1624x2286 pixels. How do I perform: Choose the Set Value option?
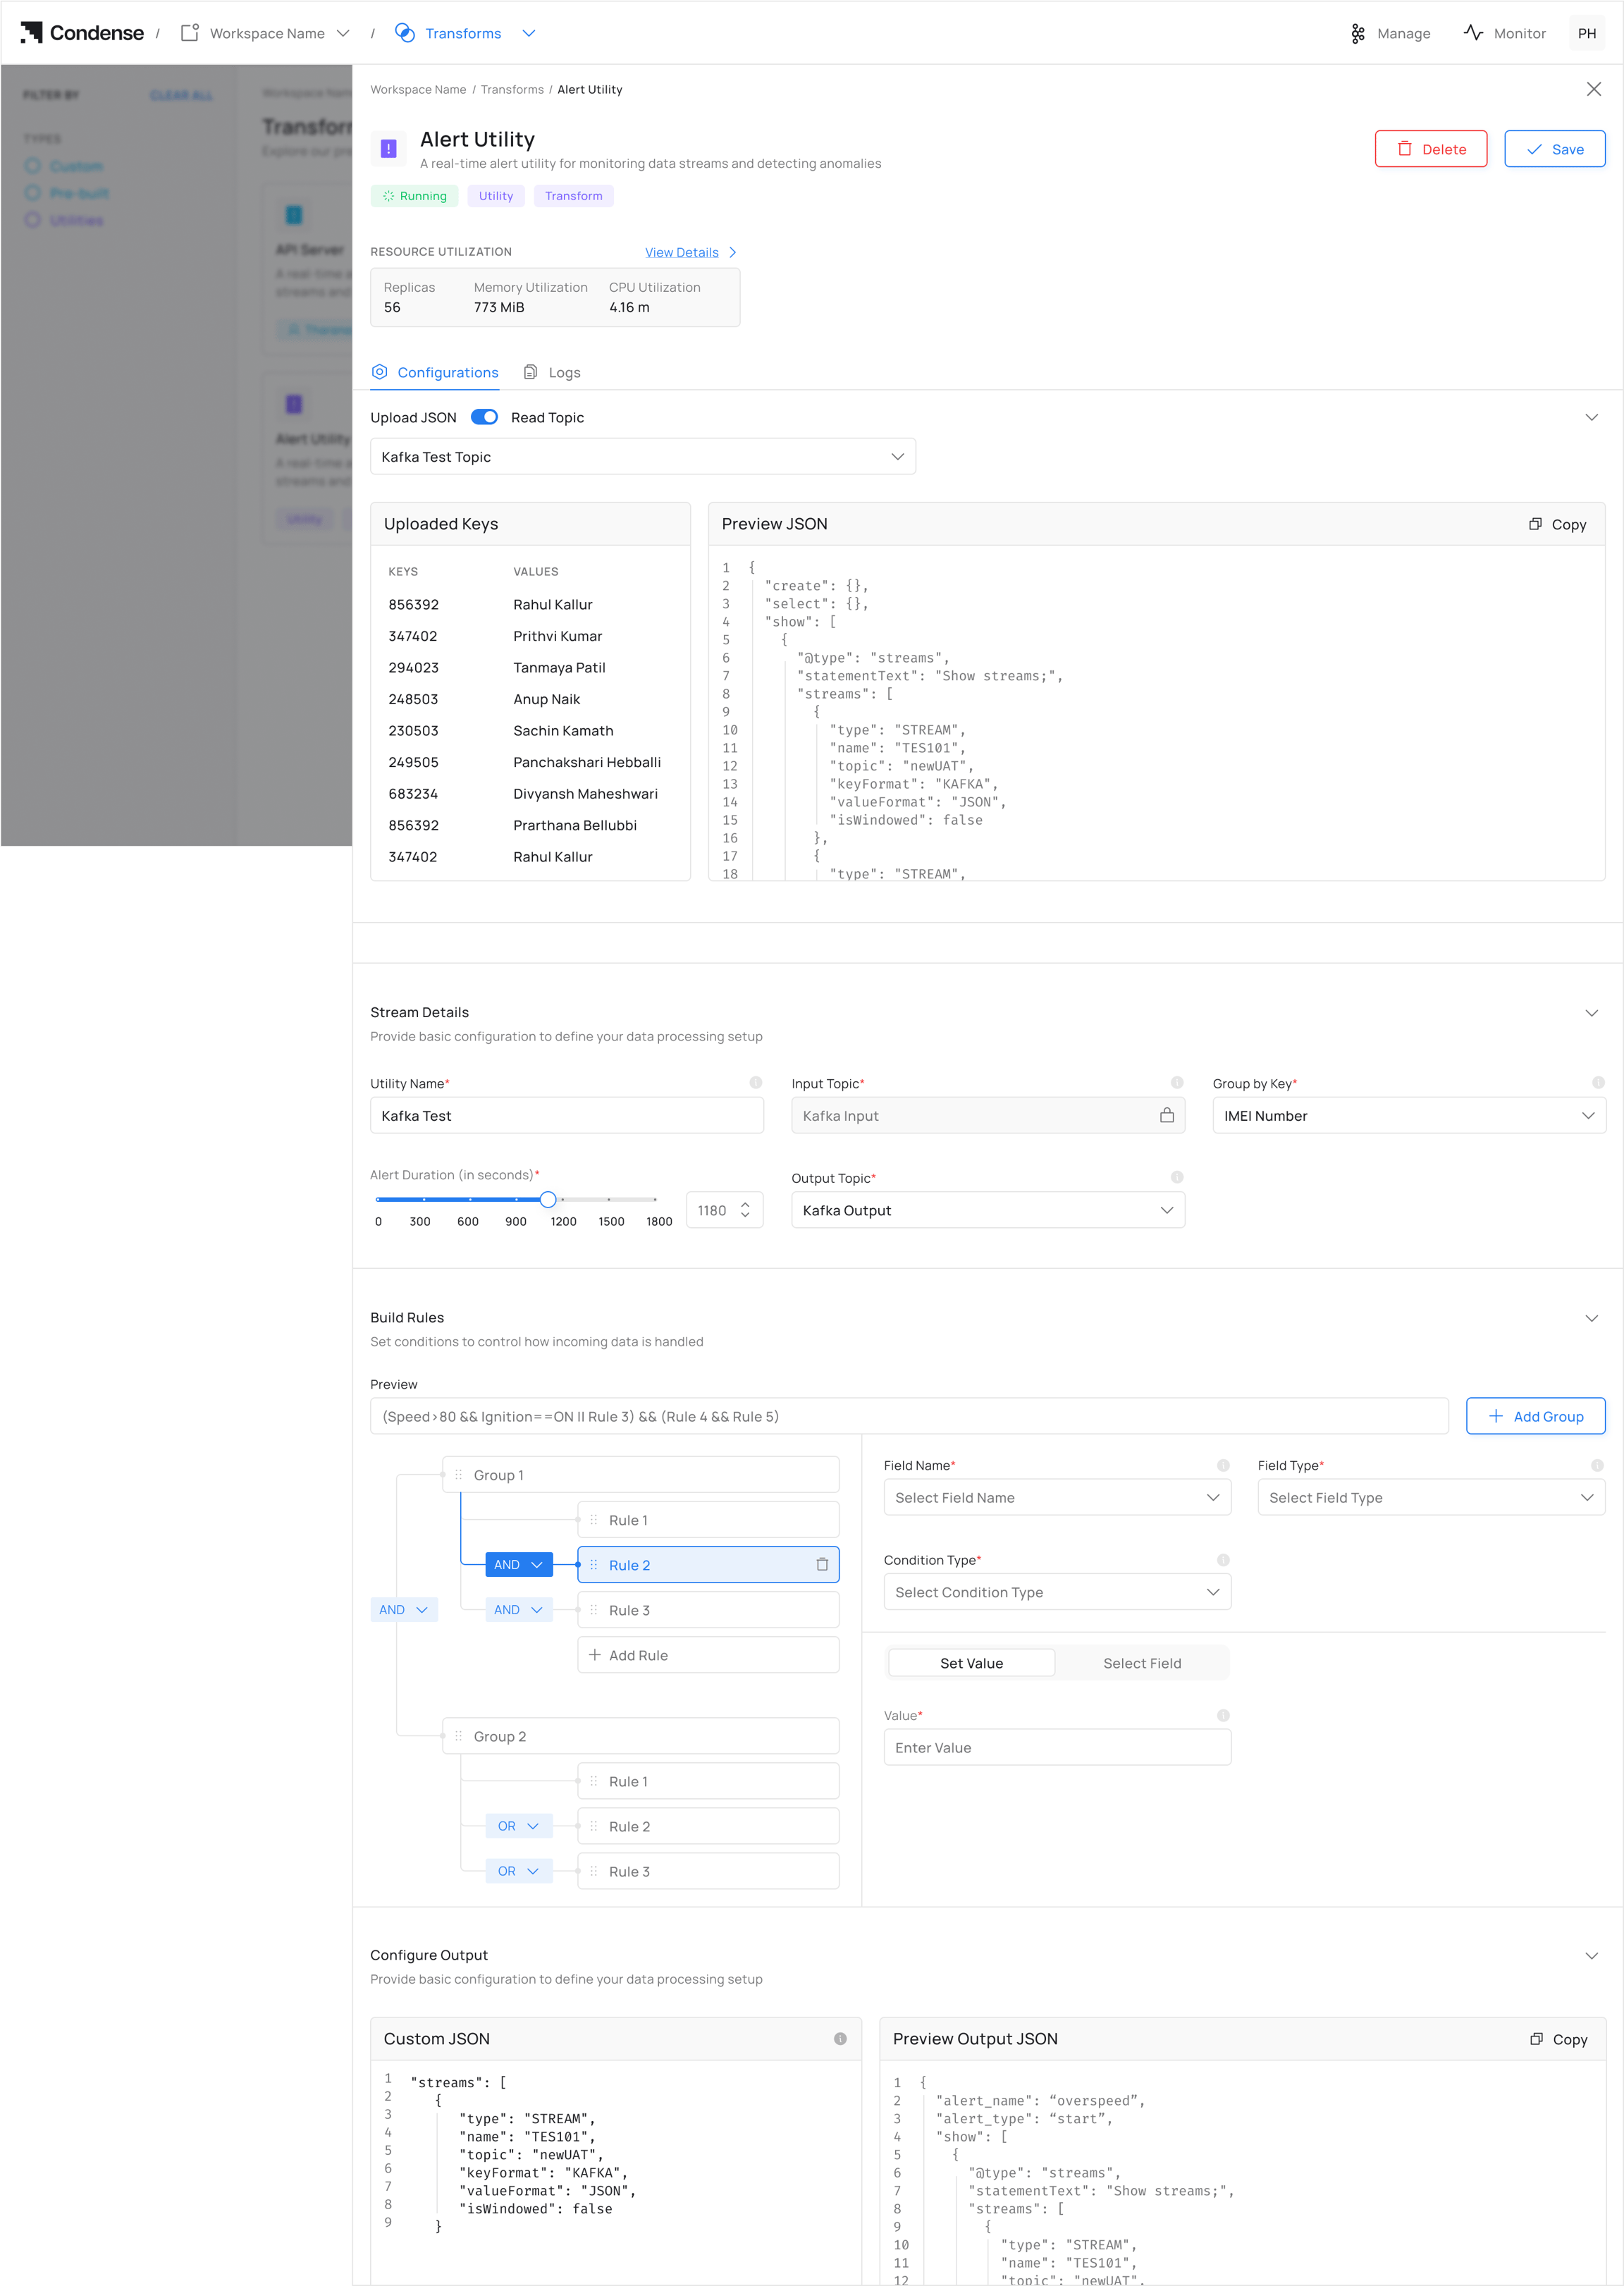tap(971, 1663)
